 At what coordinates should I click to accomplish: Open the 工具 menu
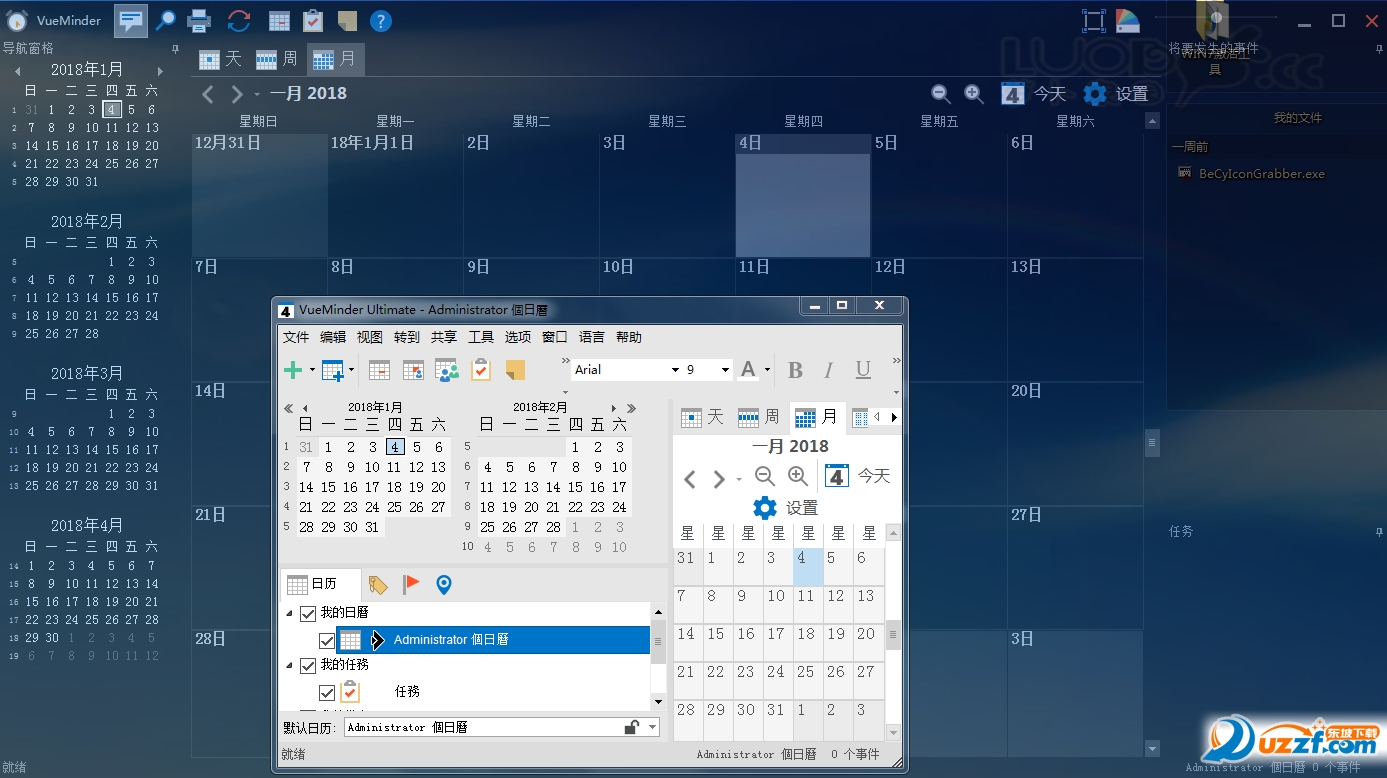tap(481, 337)
